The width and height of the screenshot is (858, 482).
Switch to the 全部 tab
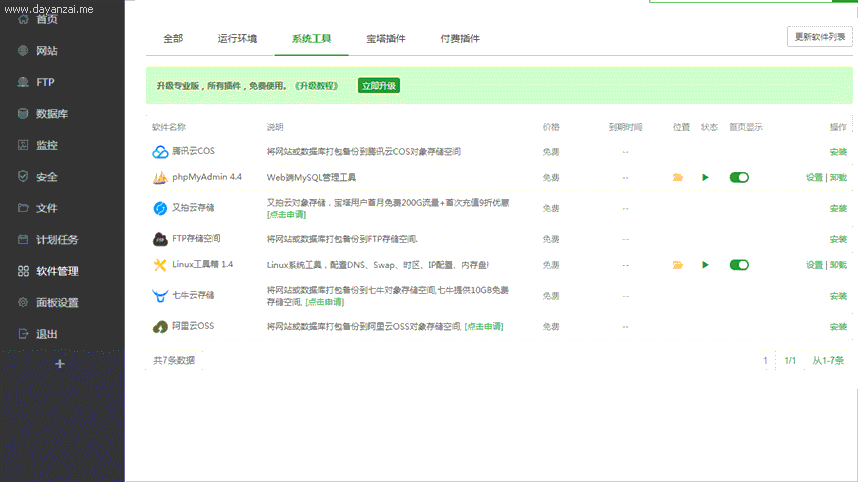pyautogui.click(x=173, y=38)
